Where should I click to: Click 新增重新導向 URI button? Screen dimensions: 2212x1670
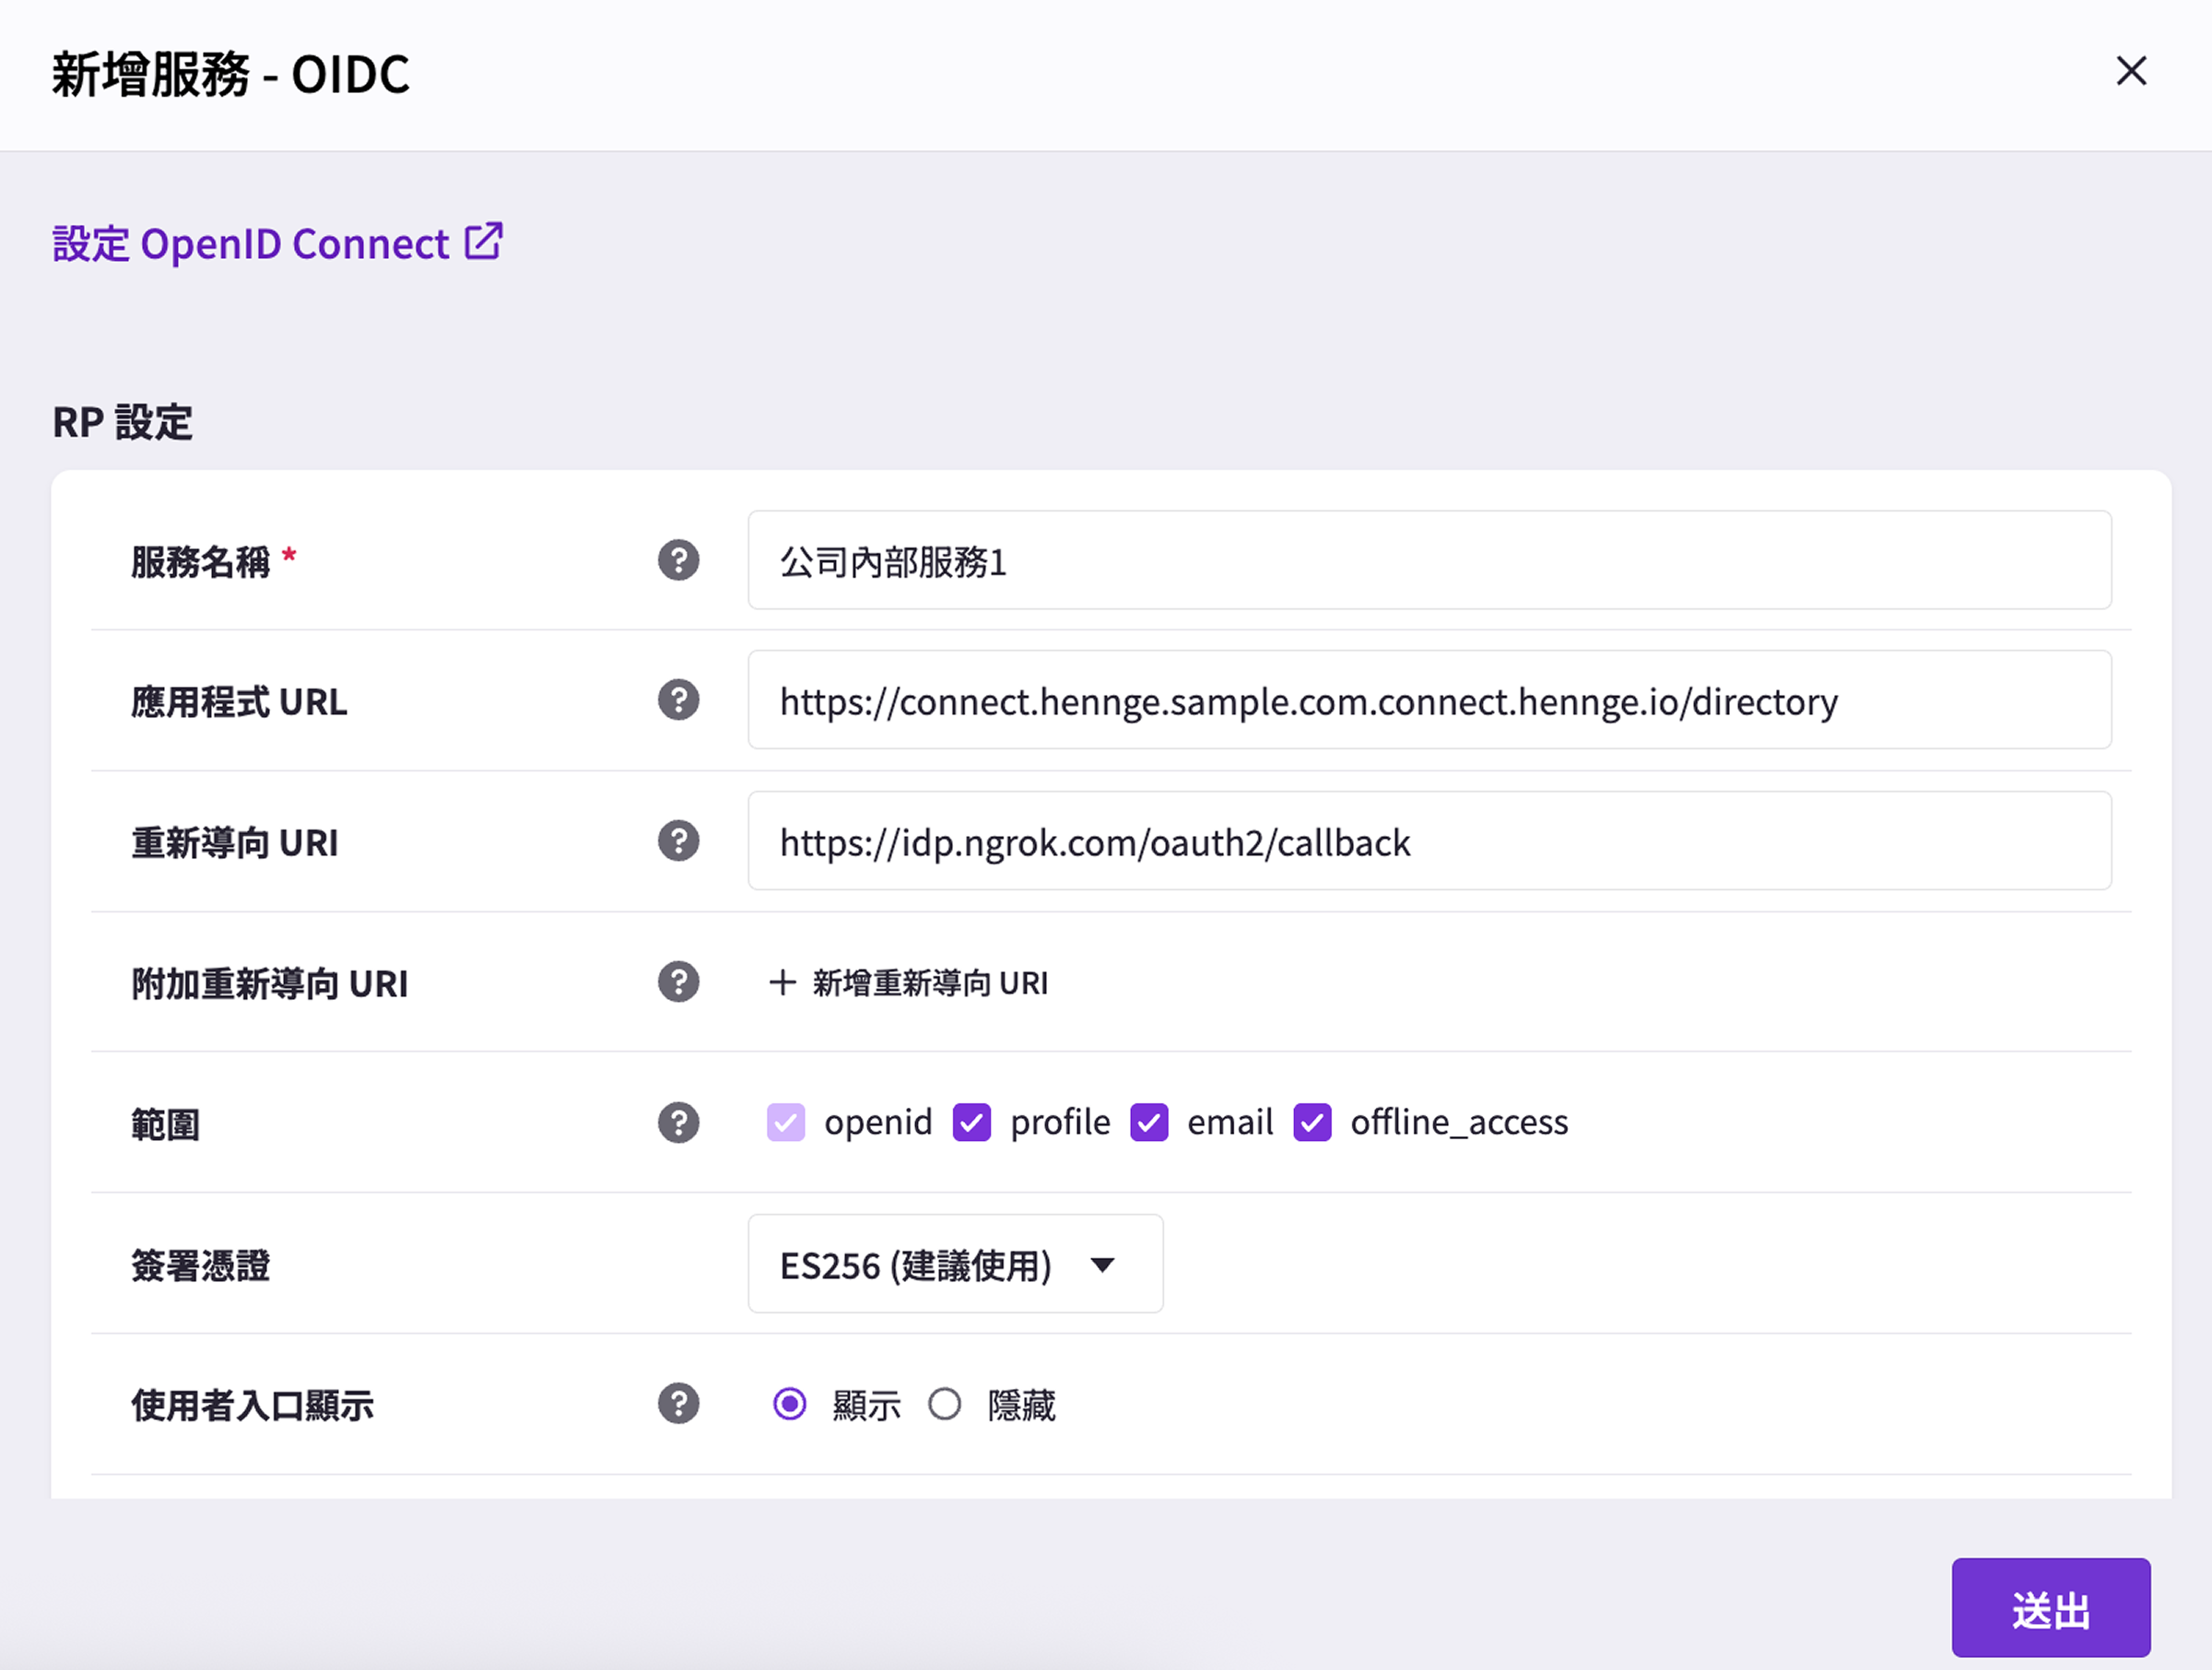tap(908, 983)
